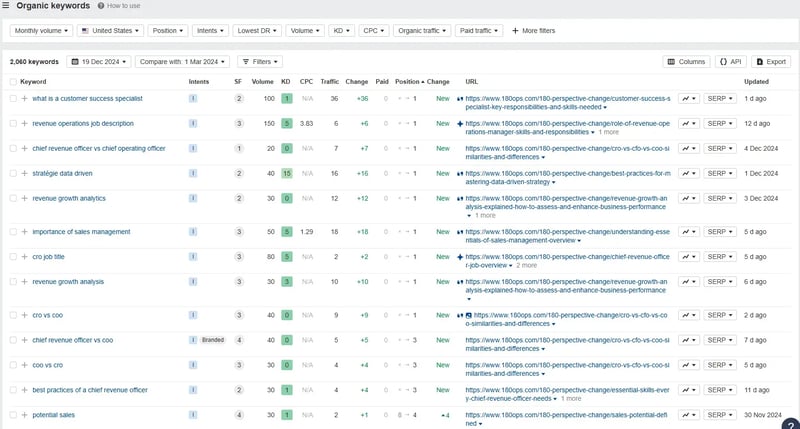Click SERP feature icon before 'stratégie data driven' URL
This screenshot has height=429, width=800.
(460, 173)
